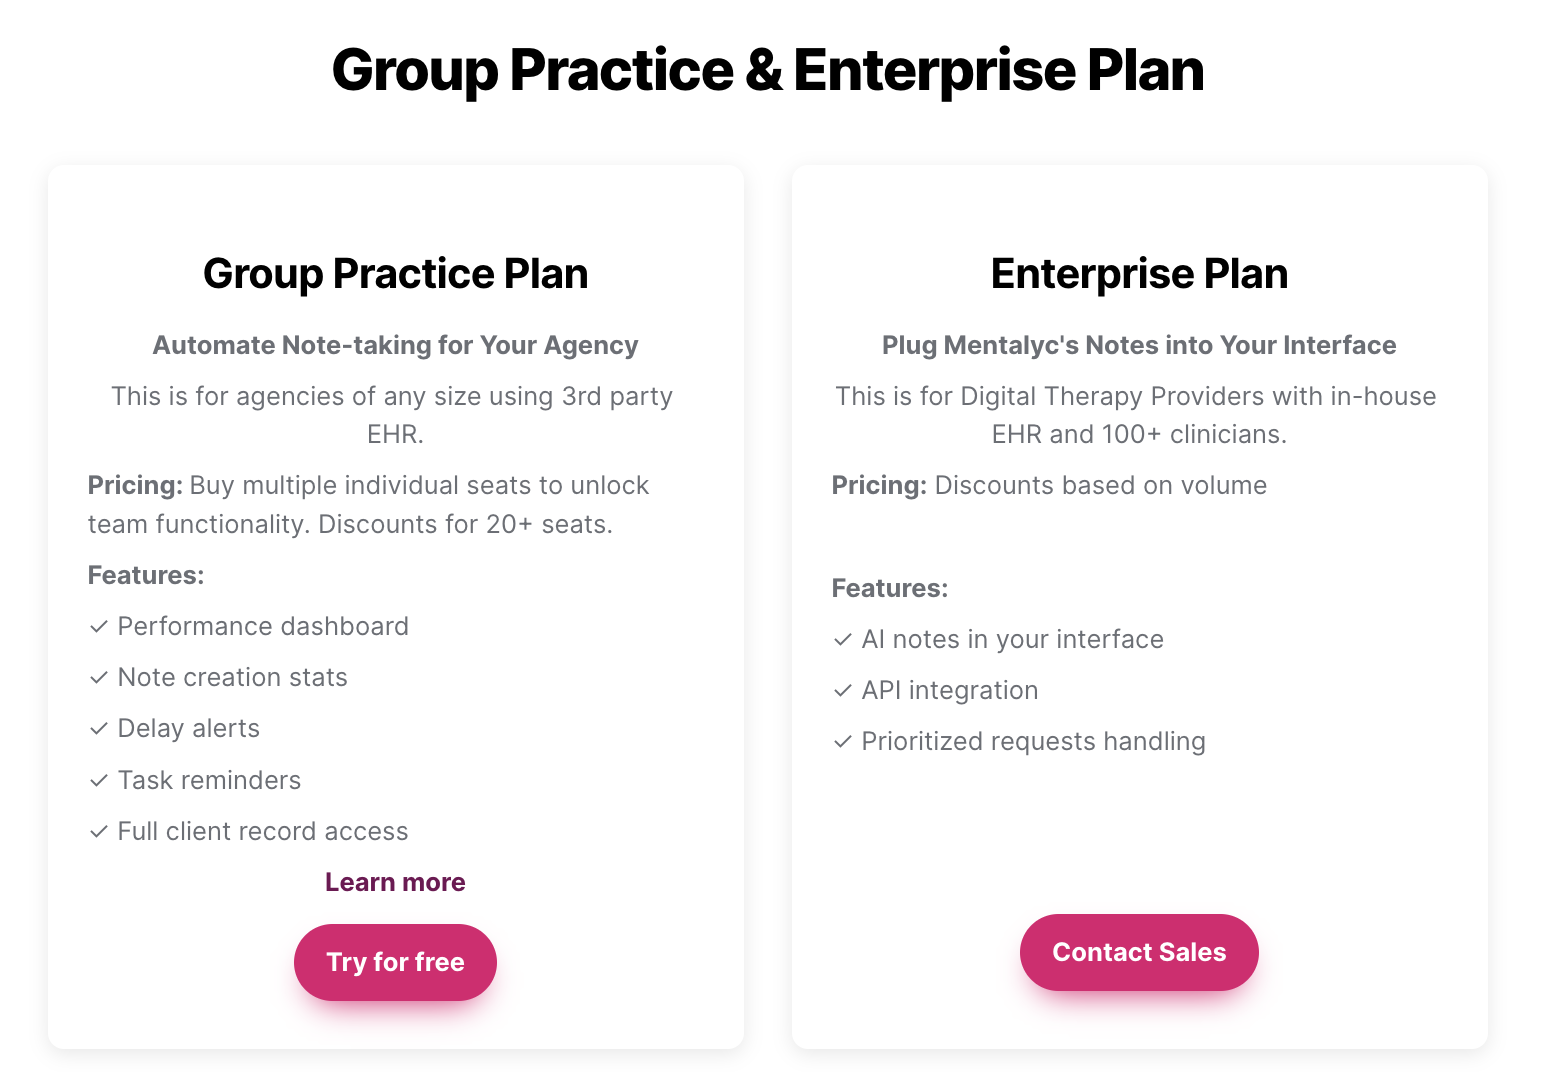
Task: Click the checkmark beside Delay alerts
Action: coord(99,729)
